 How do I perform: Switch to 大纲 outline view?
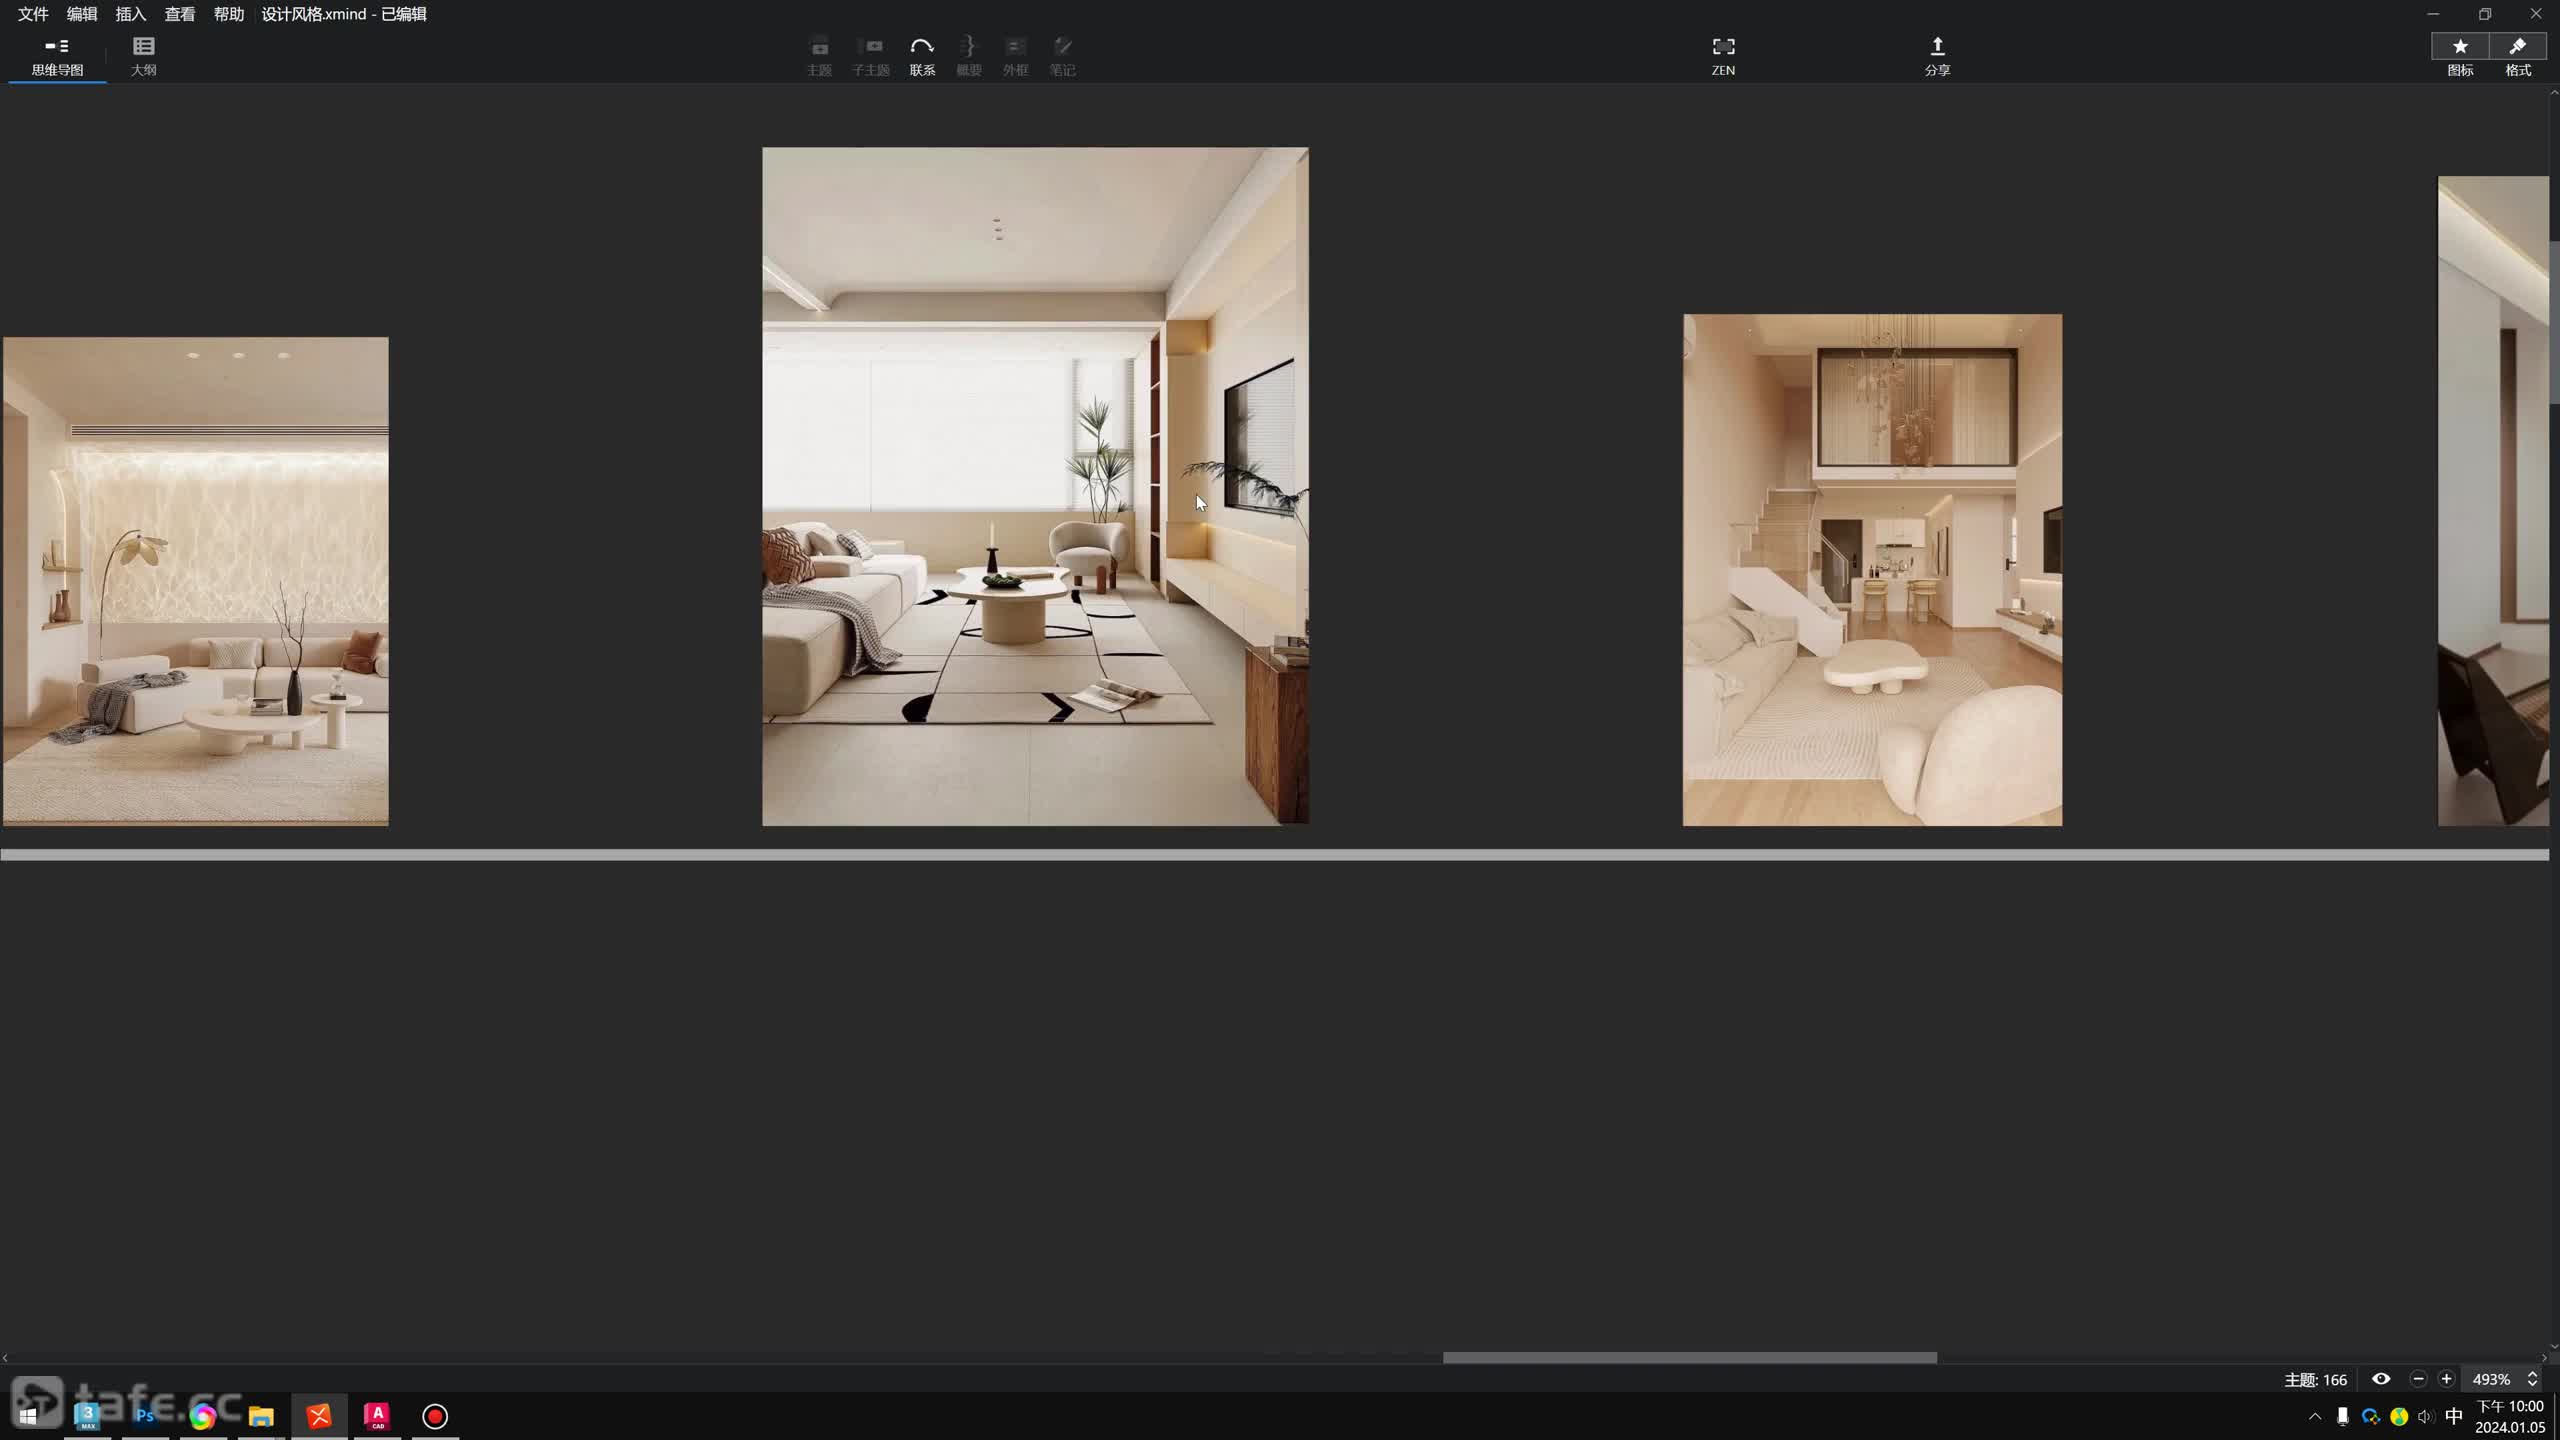144,57
